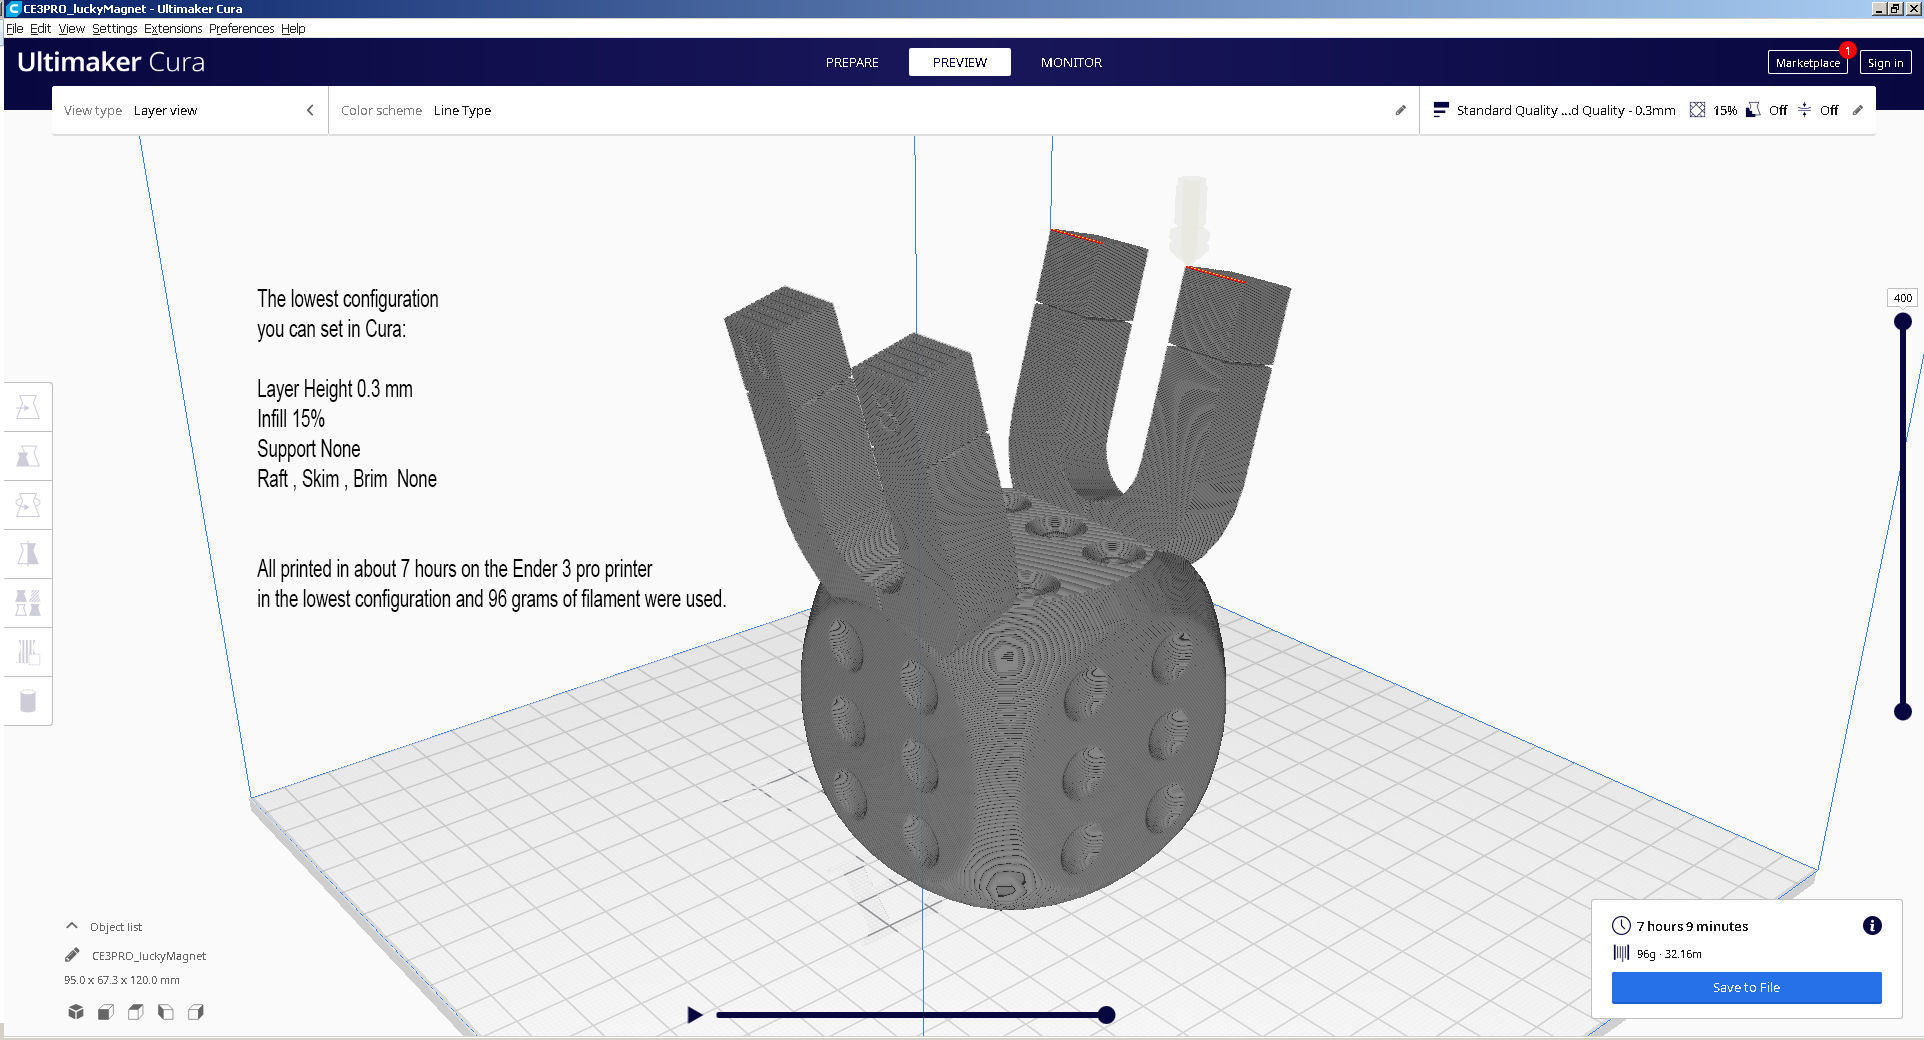
Task: Play the layer simulation
Action: point(695,1015)
